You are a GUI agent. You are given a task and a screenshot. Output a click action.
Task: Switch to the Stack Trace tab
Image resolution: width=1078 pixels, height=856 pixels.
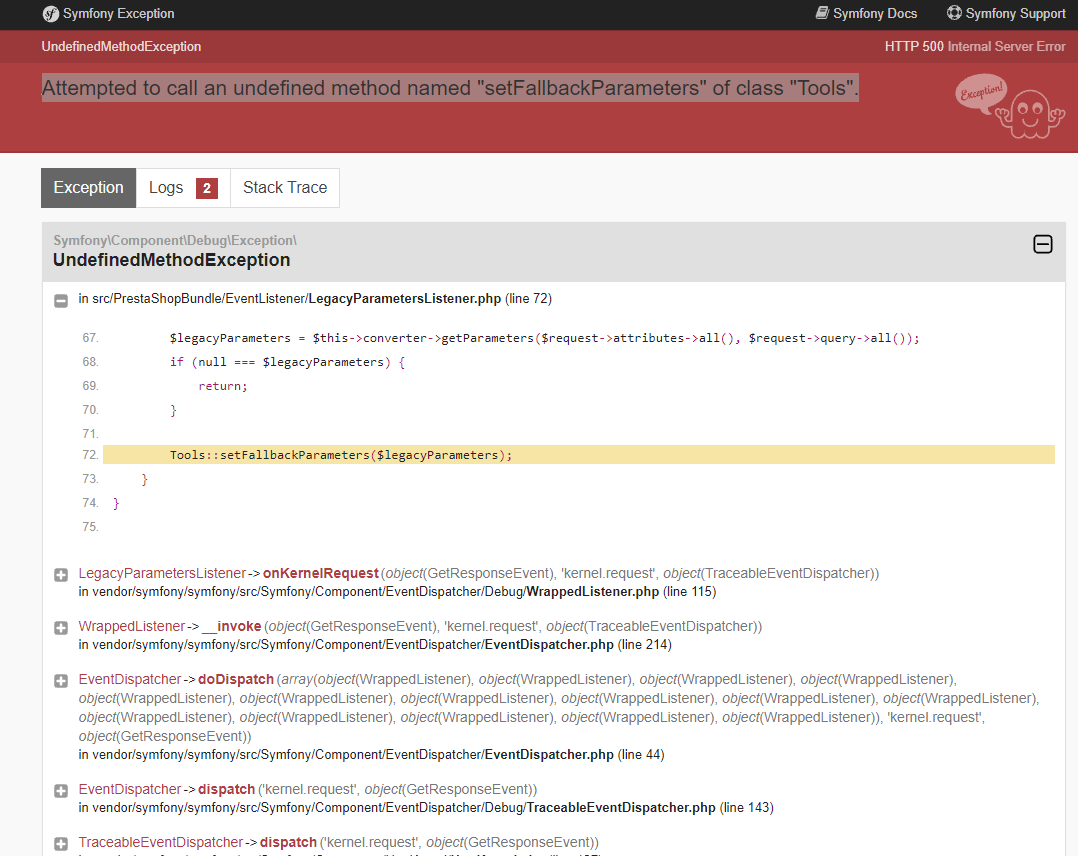click(x=285, y=188)
